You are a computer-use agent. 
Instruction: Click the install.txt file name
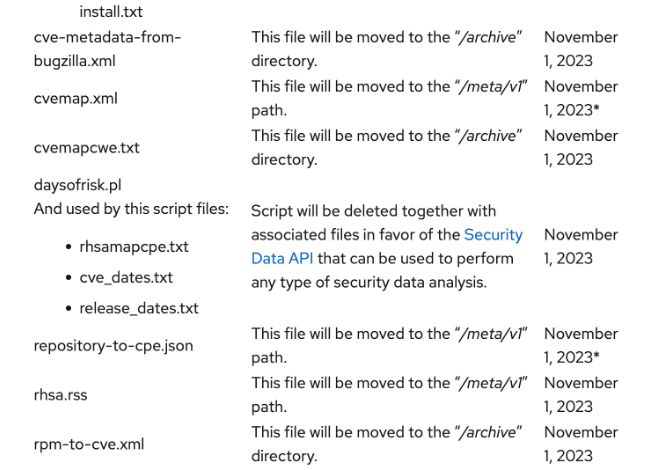pyautogui.click(x=111, y=12)
